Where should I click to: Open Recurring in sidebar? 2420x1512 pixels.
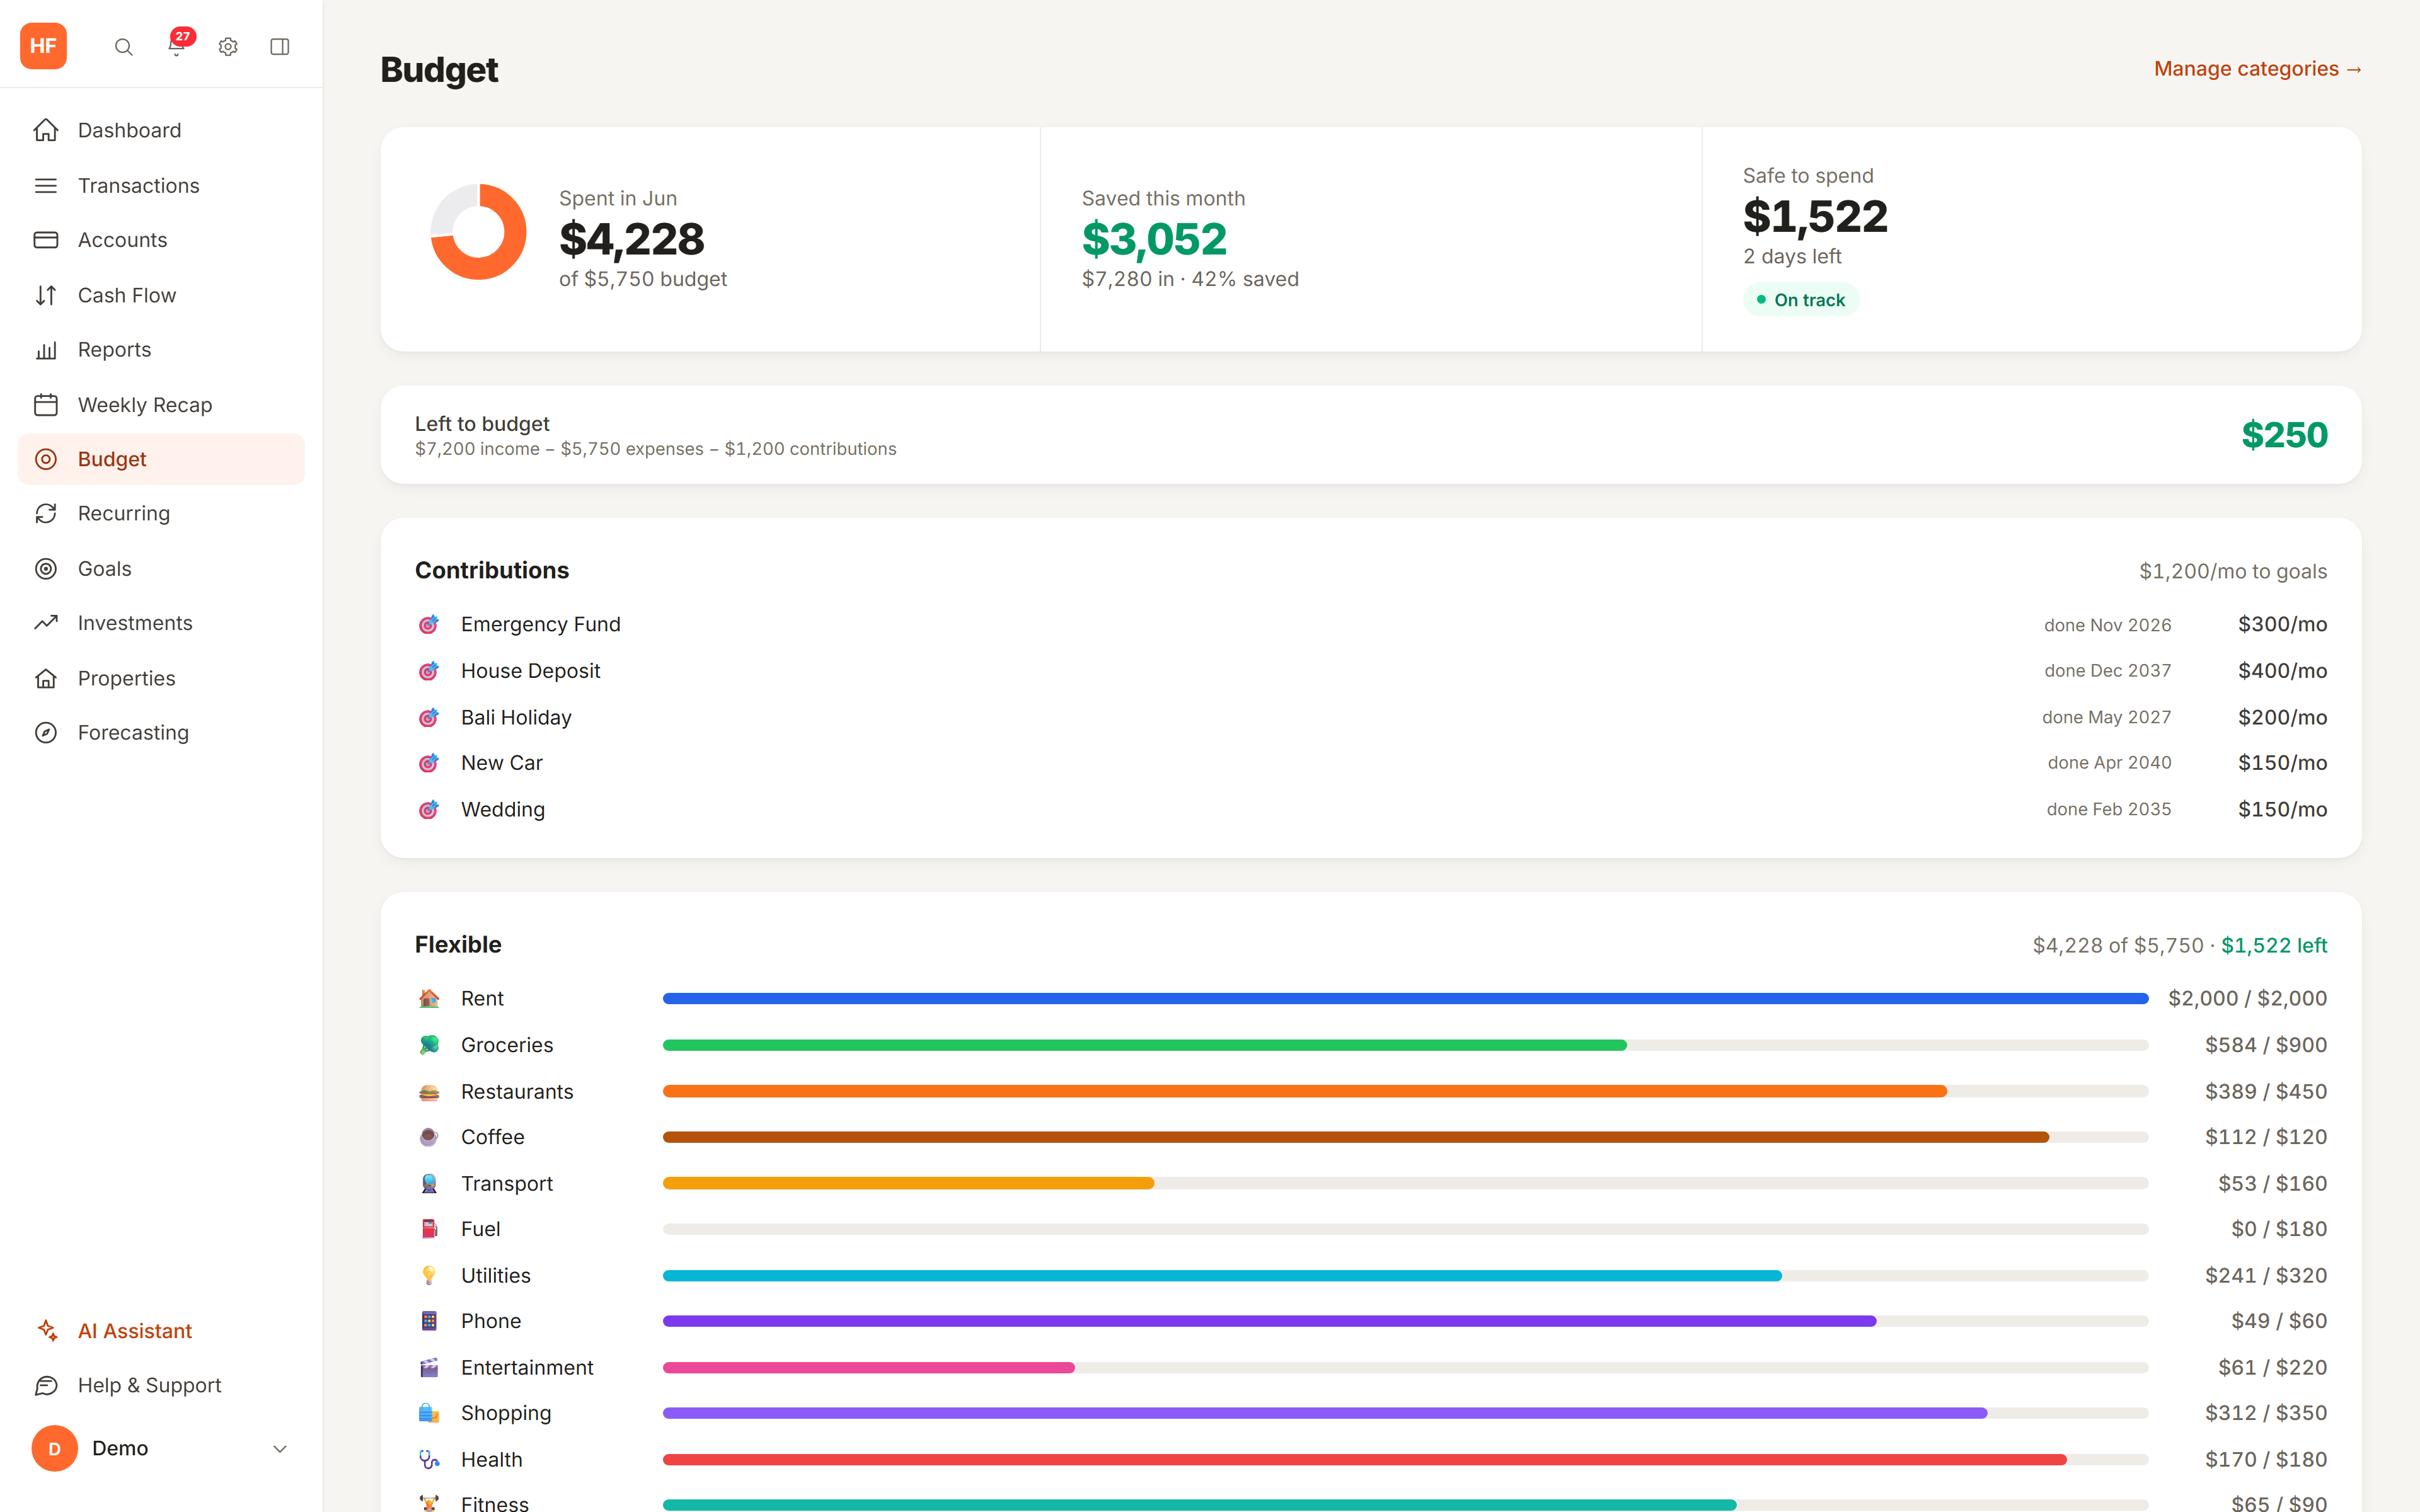click(161, 513)
